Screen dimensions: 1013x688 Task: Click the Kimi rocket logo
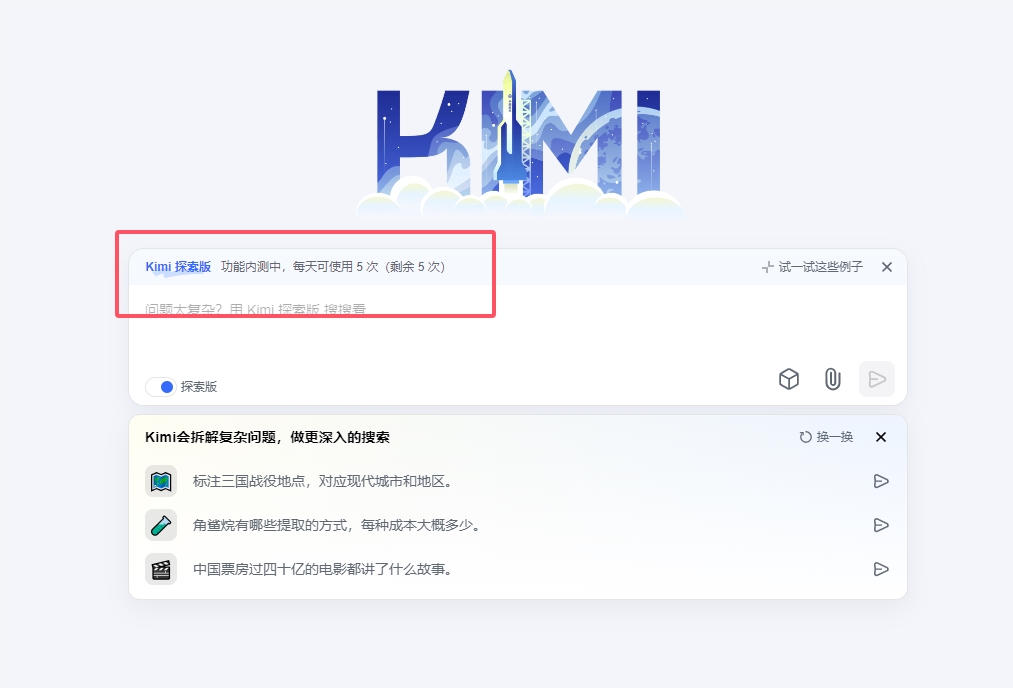(520, 143)
